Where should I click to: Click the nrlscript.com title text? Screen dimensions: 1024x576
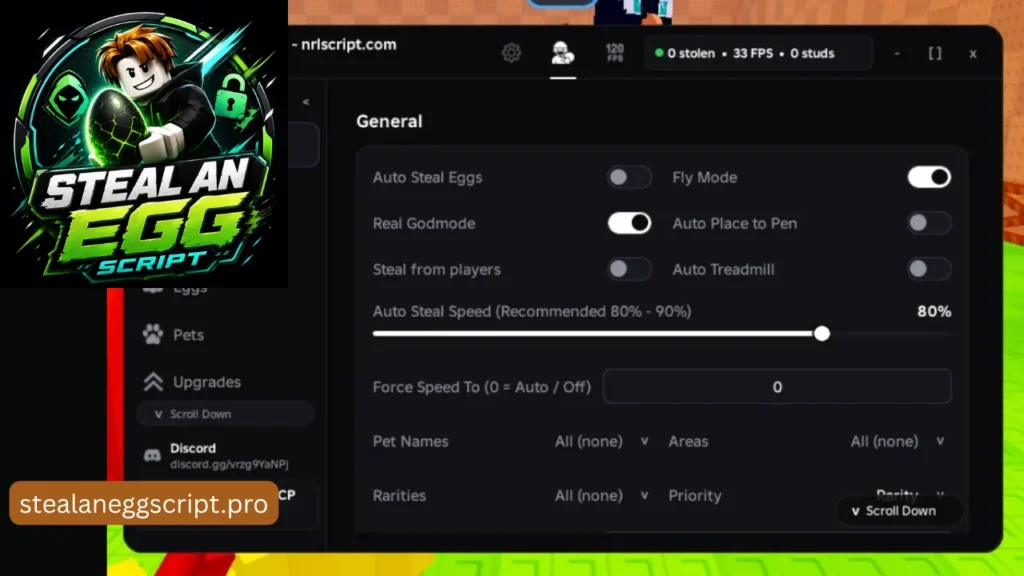pyautogui.click(x=349, y=44)
